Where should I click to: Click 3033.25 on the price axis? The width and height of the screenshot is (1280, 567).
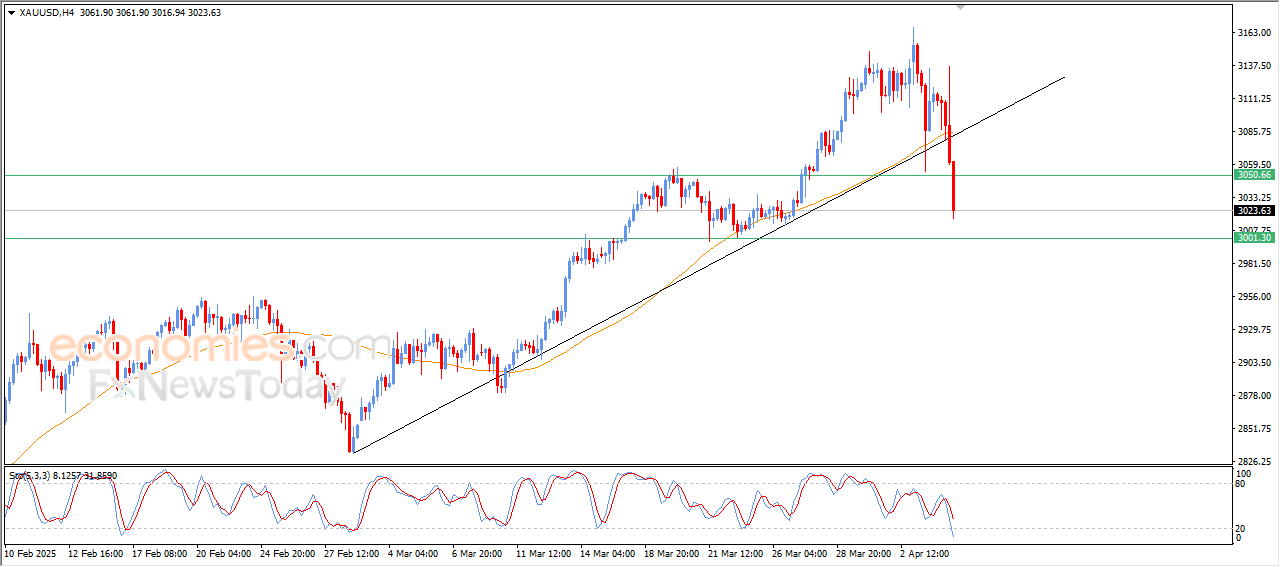point(1253,198)
